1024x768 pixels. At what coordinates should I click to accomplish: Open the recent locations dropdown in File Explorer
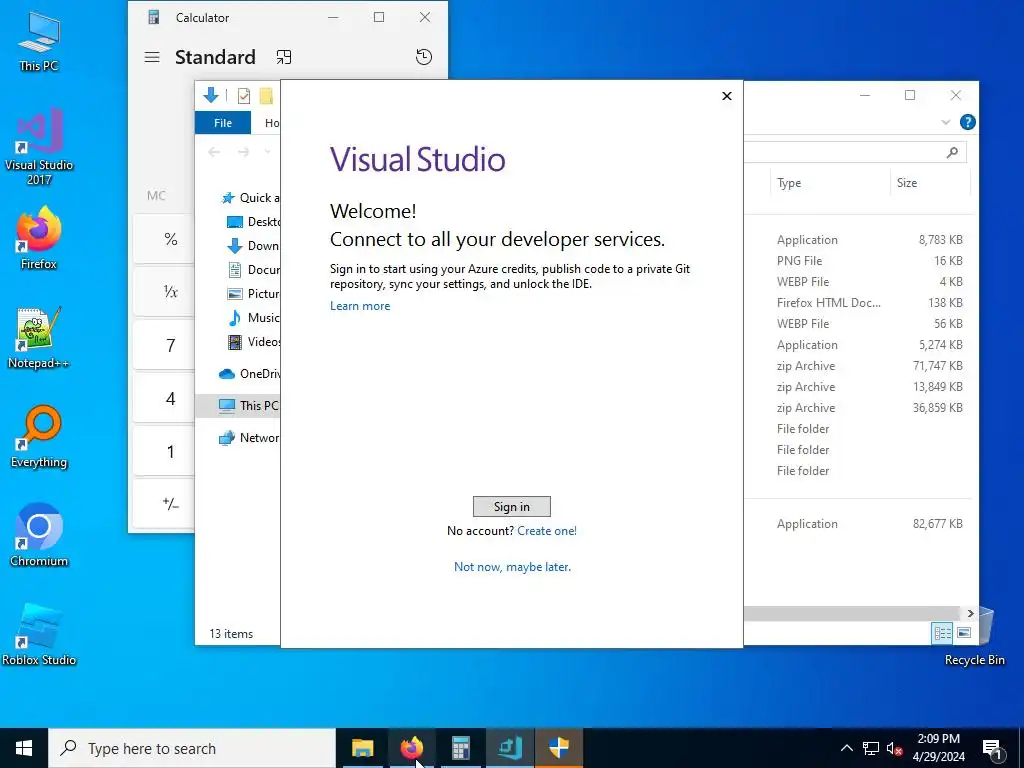[267, 152]
